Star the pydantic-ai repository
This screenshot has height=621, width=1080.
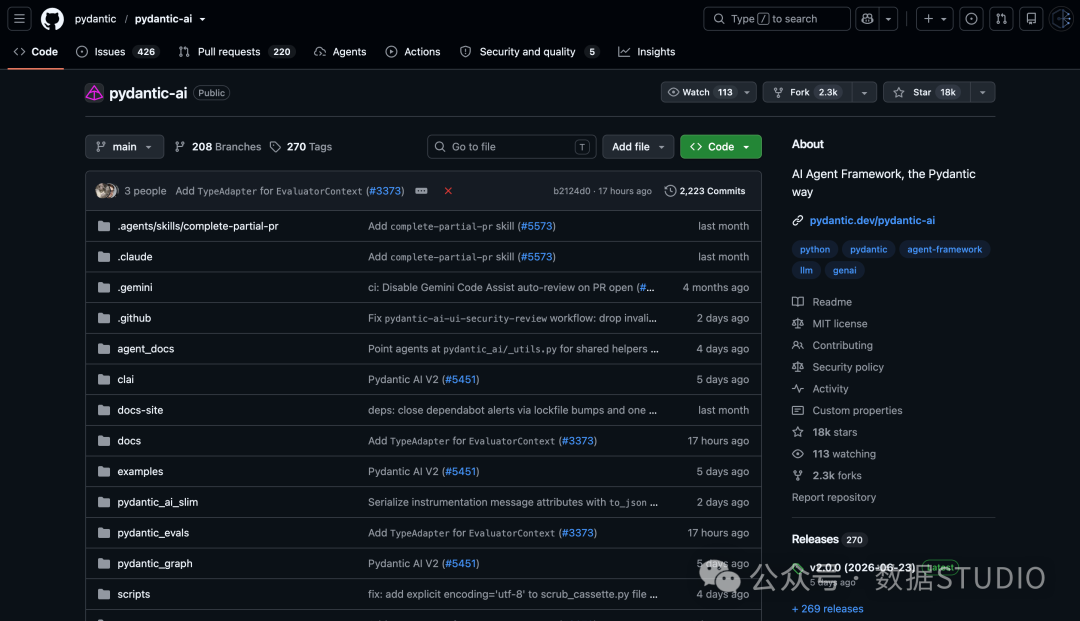927,92
